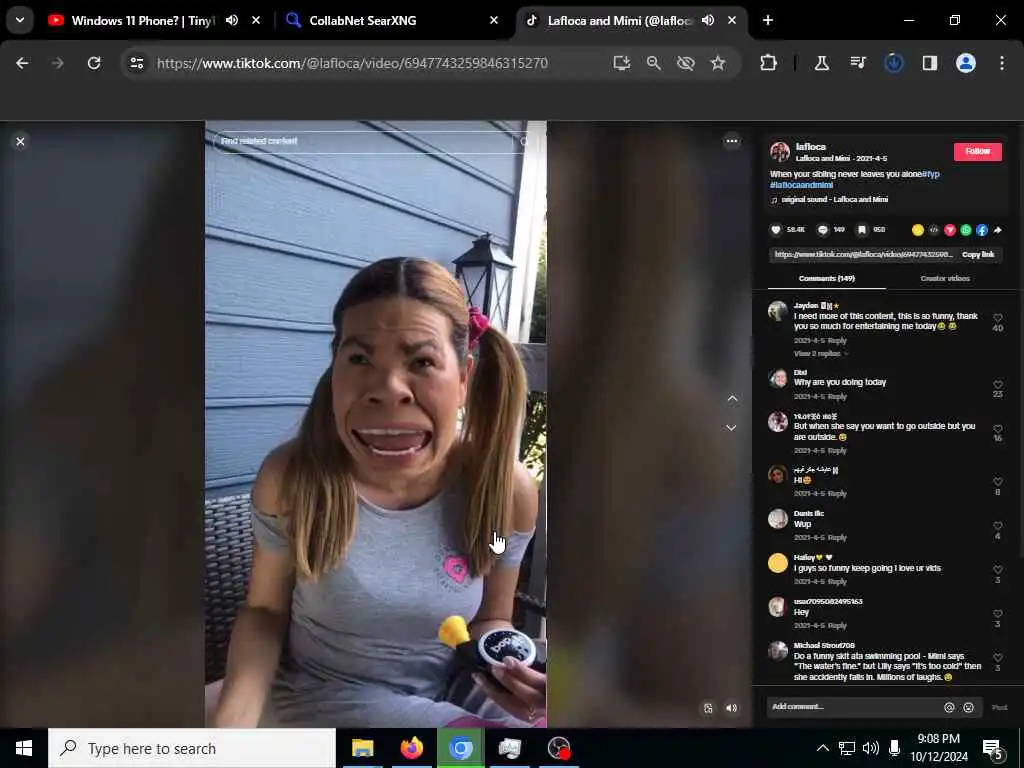
Task: Open the lafloca username link
Action: pyautogui.click(x=810, y=147)
